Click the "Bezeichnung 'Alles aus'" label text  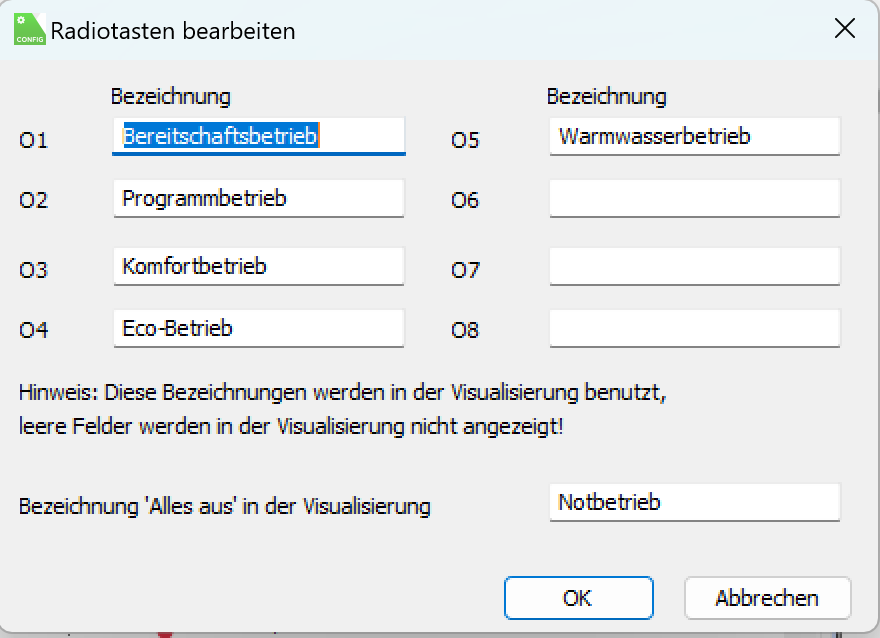(224, 506)
